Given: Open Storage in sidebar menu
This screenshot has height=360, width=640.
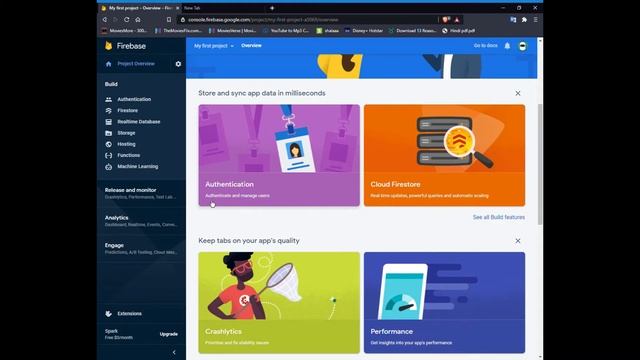Looking at the screenshot, I should point(126,133).
